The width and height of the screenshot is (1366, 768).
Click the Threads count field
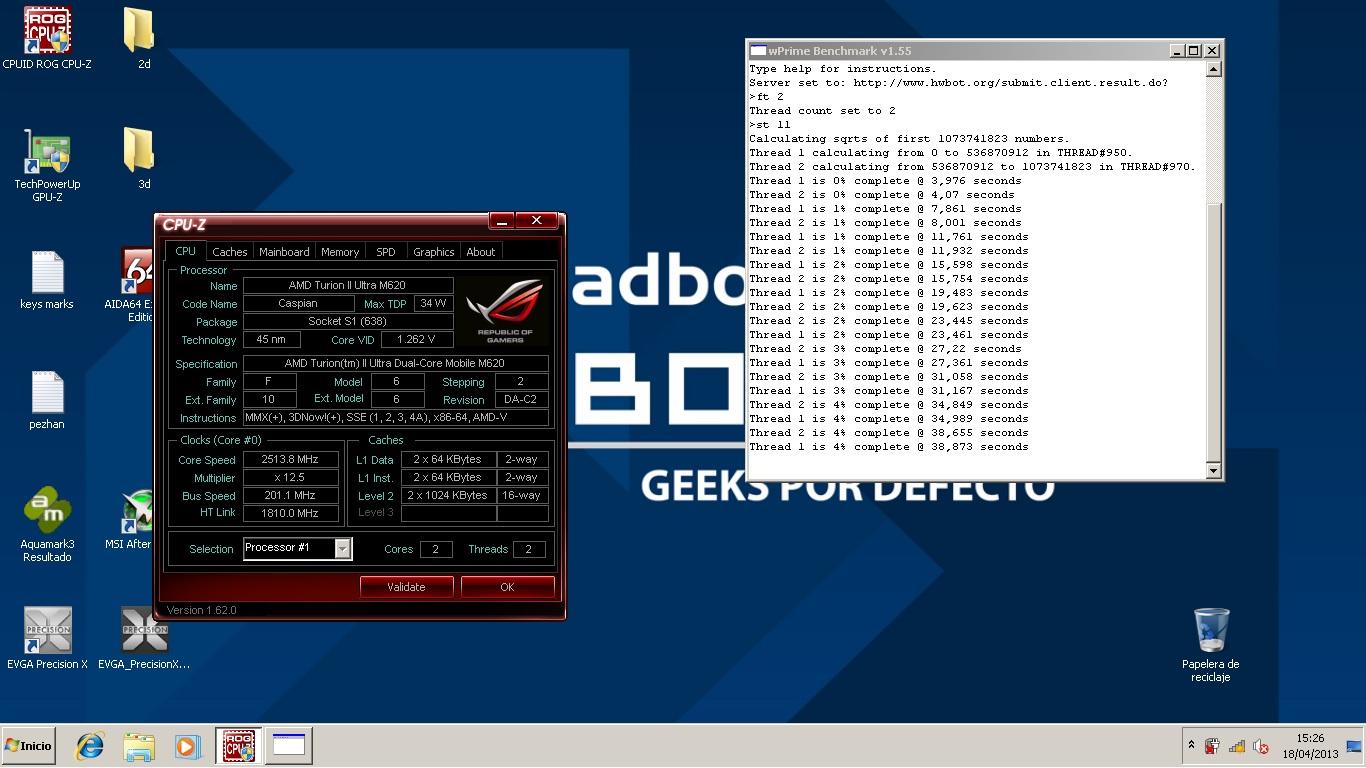coord(529,549)
